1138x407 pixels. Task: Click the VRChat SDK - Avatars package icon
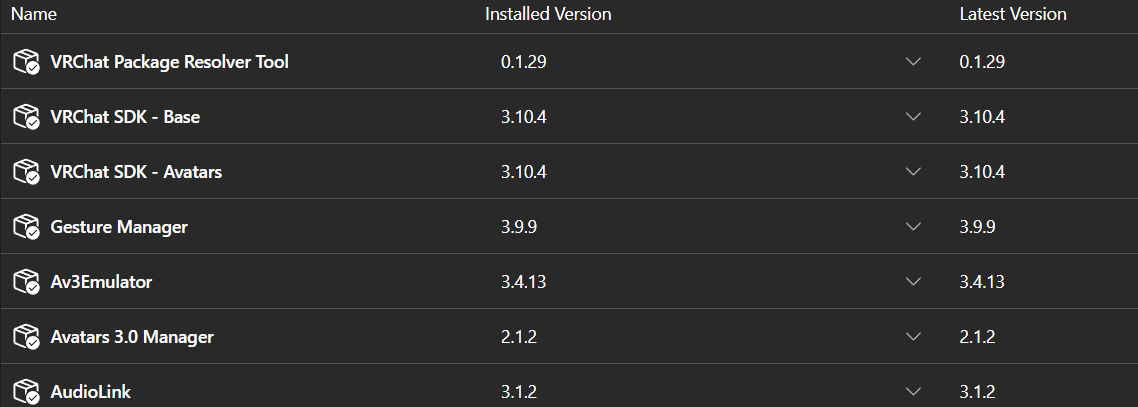tap(26, 172)
